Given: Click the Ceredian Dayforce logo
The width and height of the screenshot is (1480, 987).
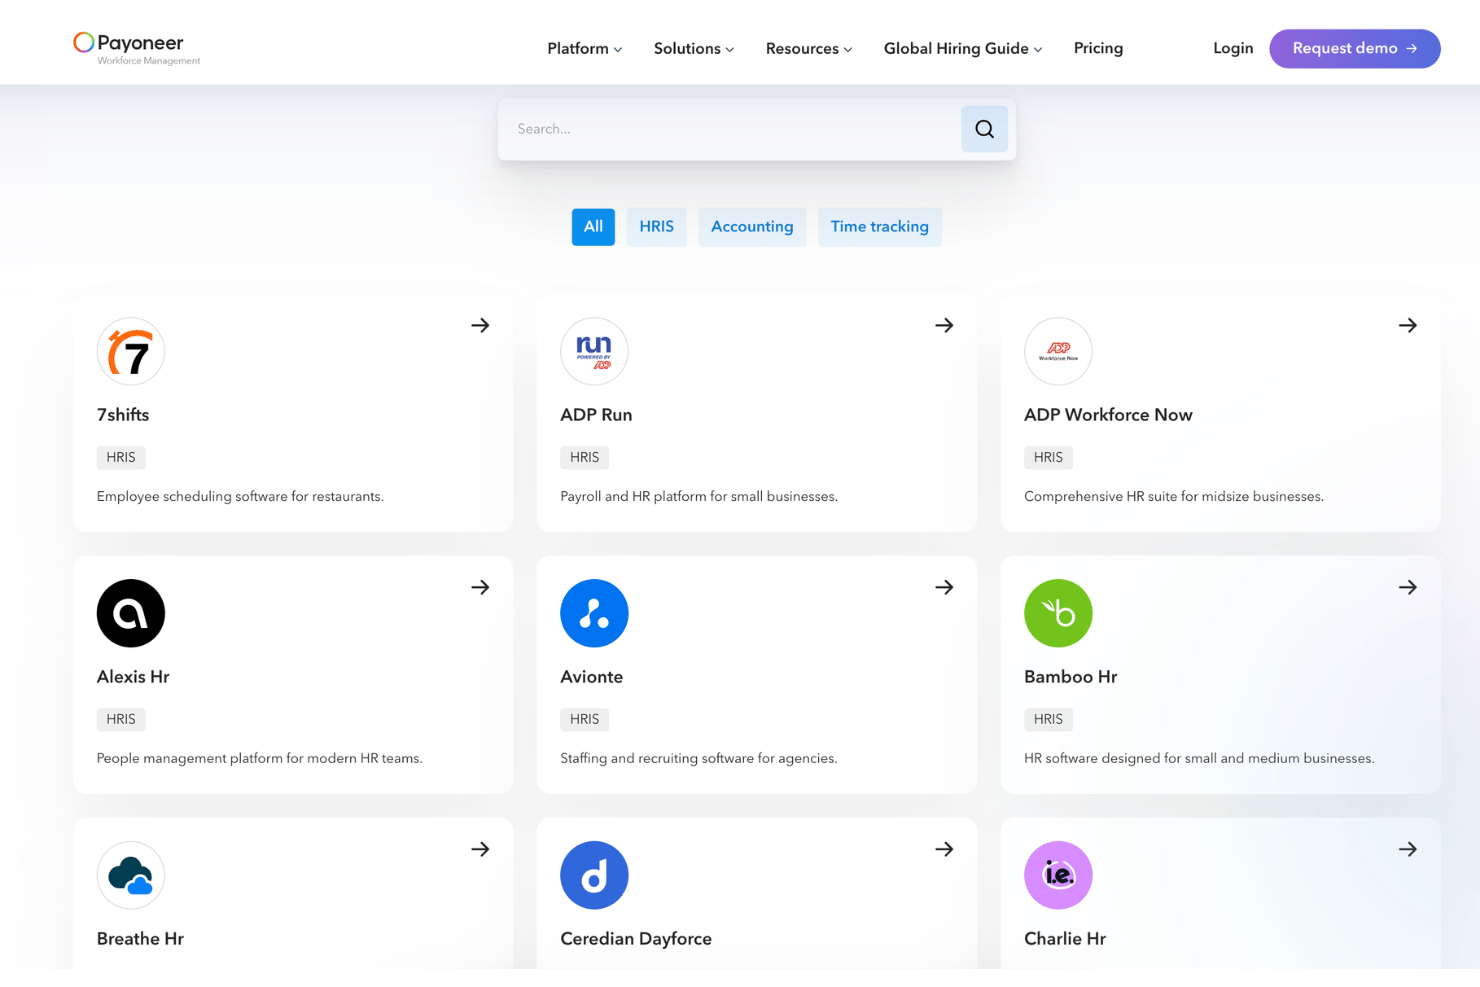Looking at the screenshot, I should pyautogui.click(x=594, y=875).
